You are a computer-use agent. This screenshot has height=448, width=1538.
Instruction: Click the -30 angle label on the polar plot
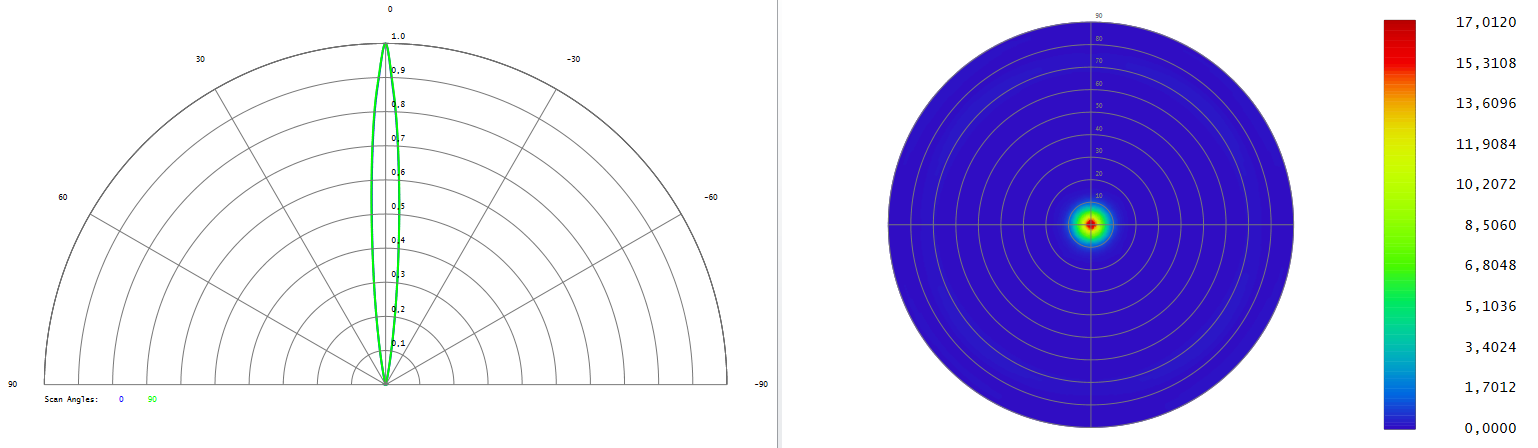coord(573,59)
